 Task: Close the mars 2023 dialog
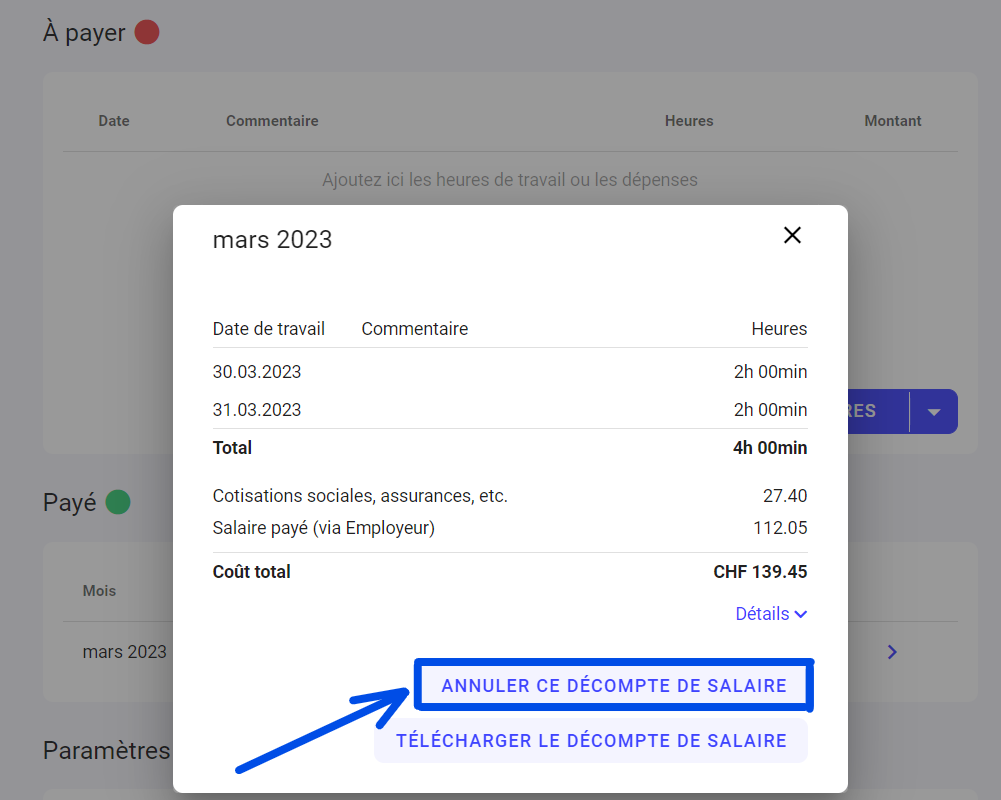(792, 235)
